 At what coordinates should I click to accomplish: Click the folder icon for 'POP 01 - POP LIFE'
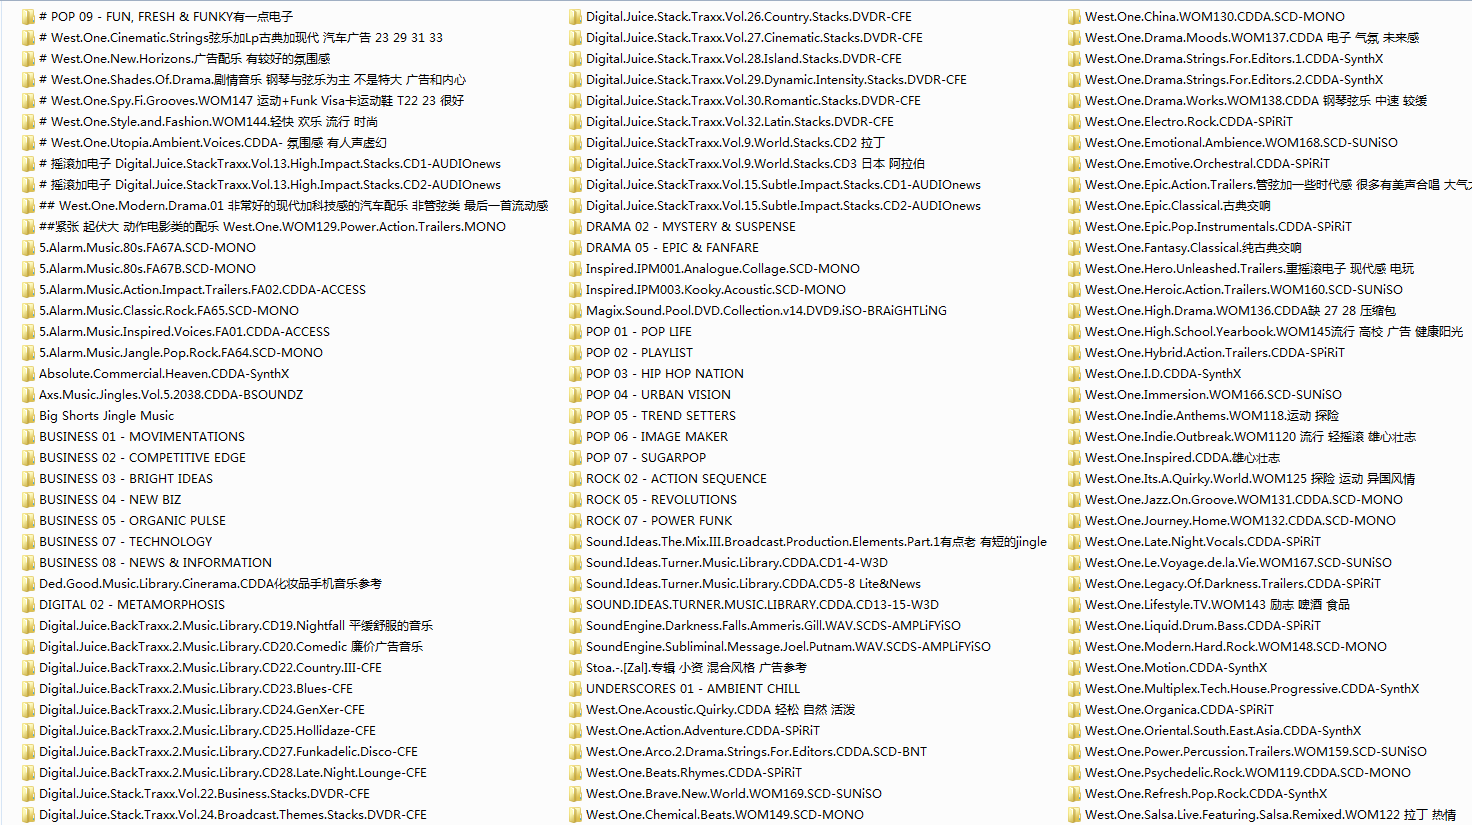click(575, 332)
